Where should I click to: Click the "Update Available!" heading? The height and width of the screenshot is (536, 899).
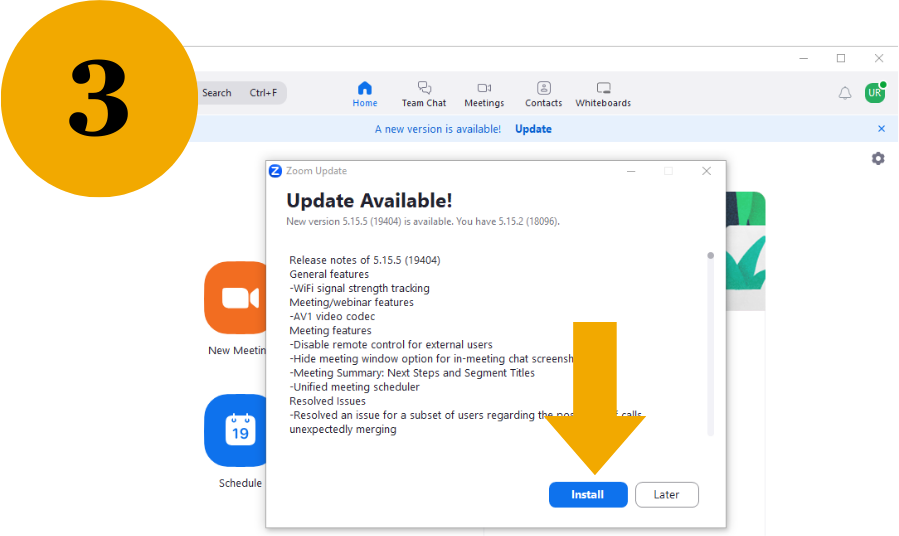(x=369, y=201)
